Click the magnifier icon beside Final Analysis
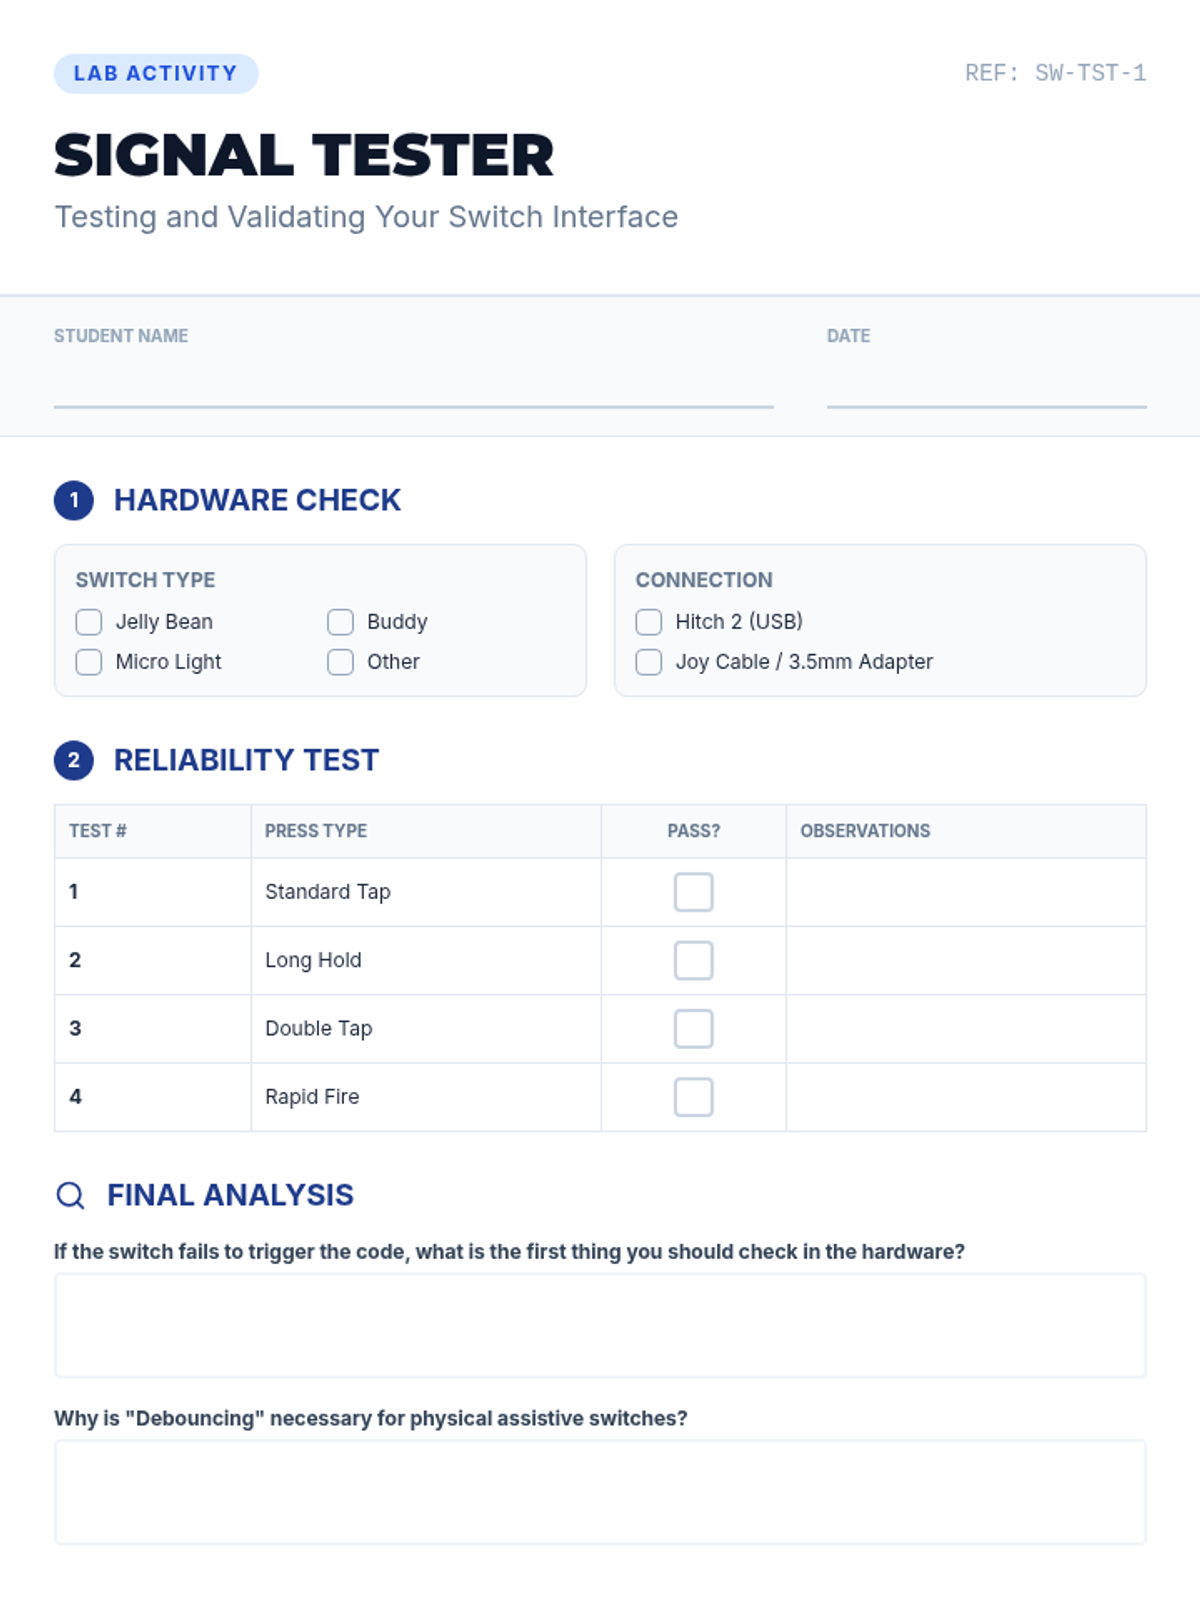The image size is (1200, 1600). pos(70,1195)
